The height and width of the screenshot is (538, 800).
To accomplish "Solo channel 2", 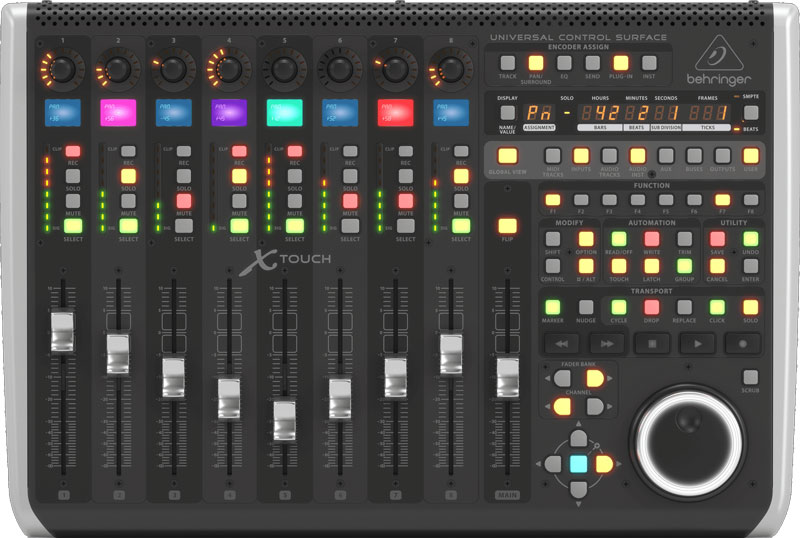I will [128, 176].
